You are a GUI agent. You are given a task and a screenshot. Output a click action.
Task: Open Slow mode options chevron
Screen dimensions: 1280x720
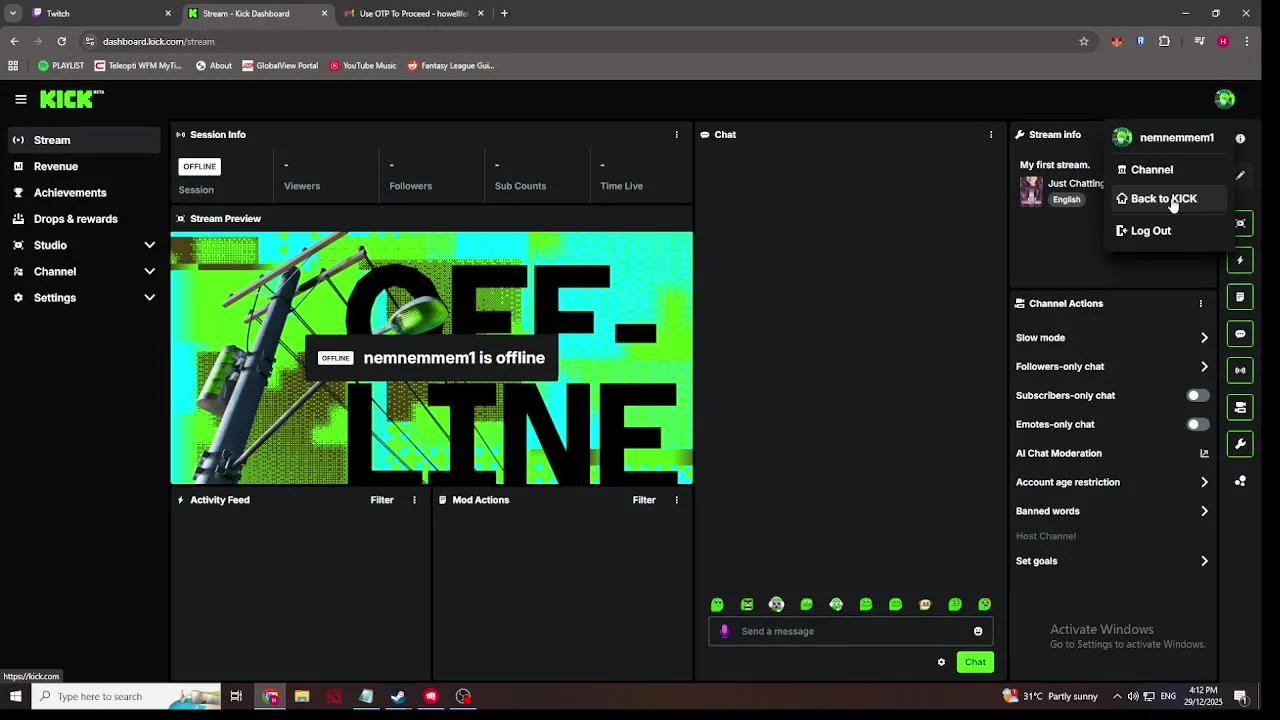coord(1204,338)
